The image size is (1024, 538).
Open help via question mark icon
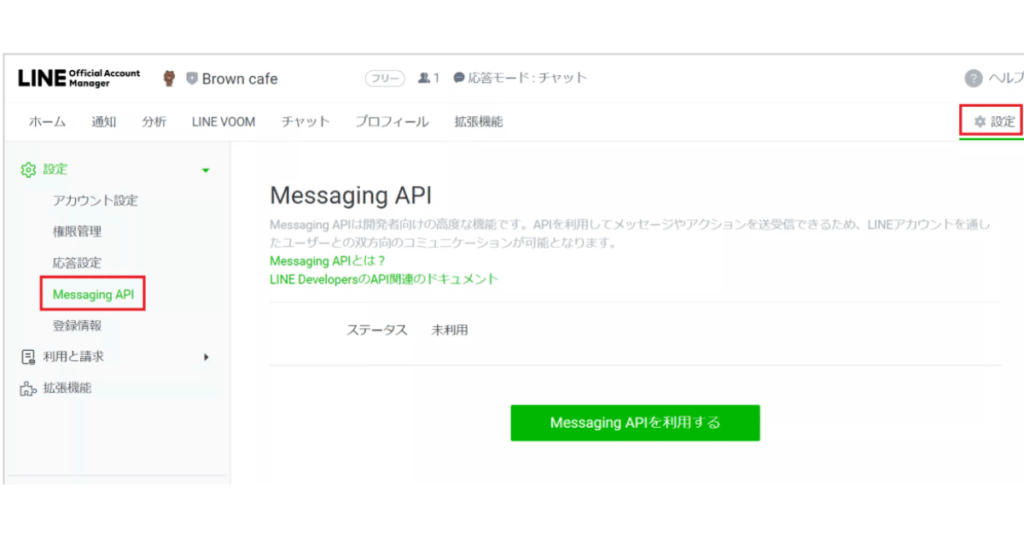point(973,78)
